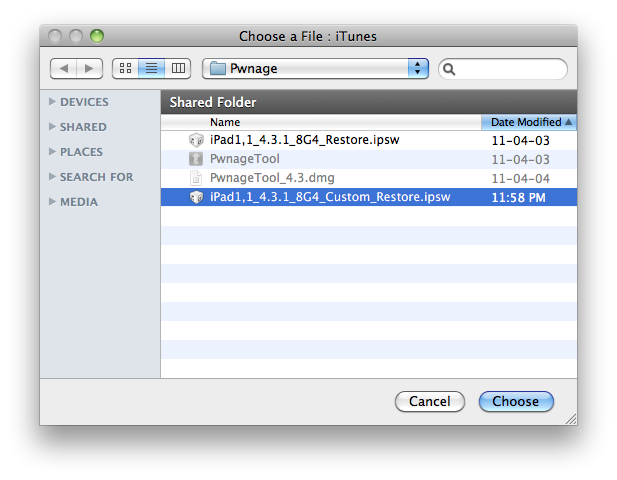Sort files by Date Modified column
This screenshot has width=617, height=480.
[528, 122]
